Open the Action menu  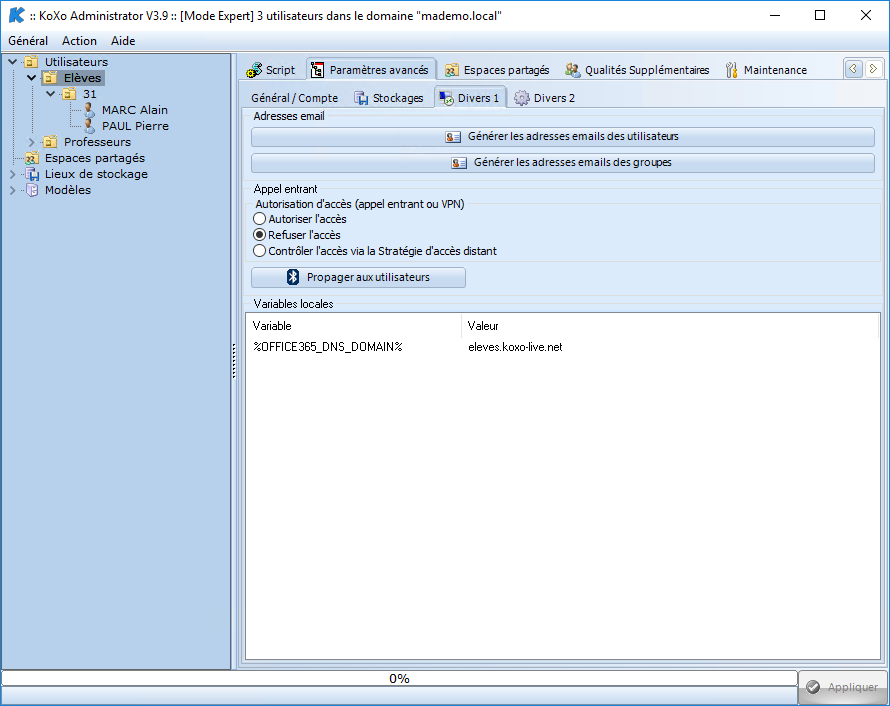[79, 41]
